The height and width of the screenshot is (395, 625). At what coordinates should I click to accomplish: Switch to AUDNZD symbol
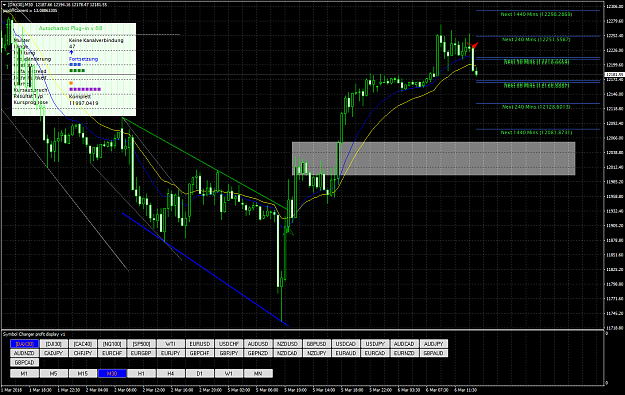coord(24,353)
